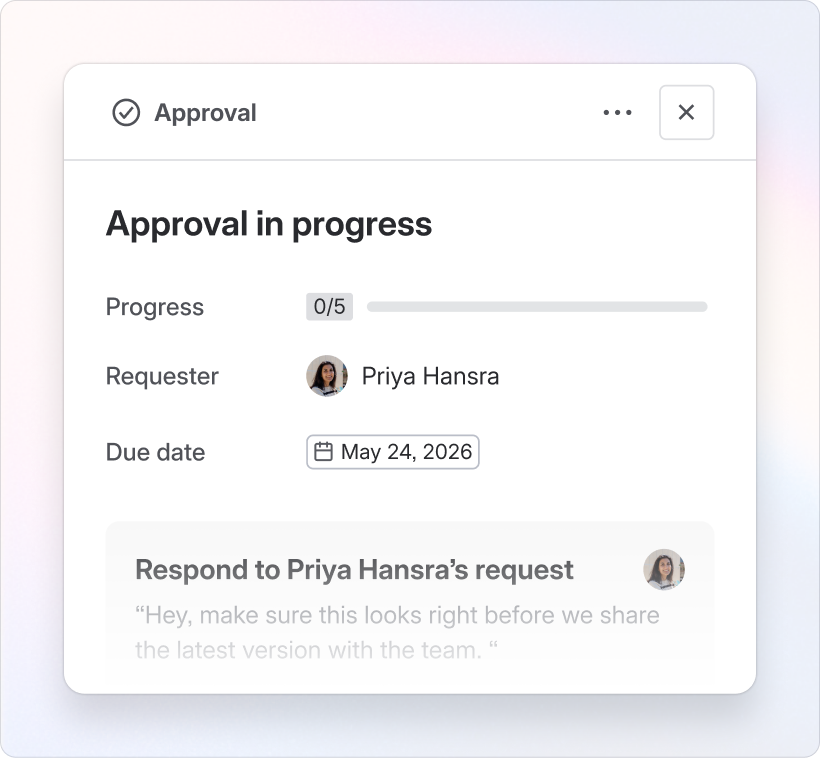This screenshot has width=820, height=758.
Task: Click the Due date field label
Action: (x=155, y=452)
